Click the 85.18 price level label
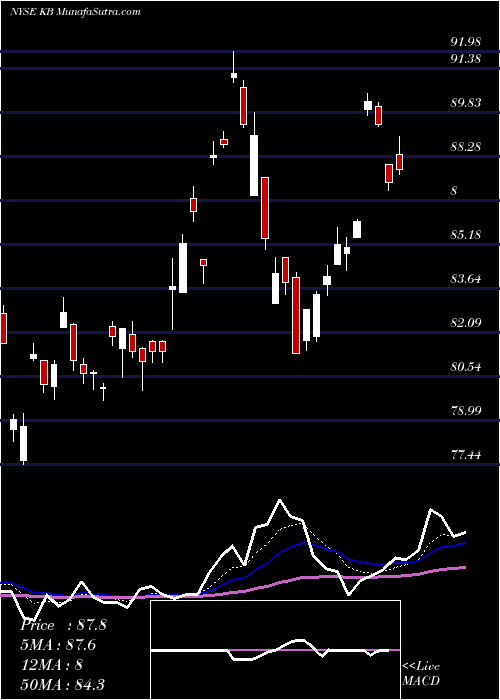Screen dimensions: 500x700 (466, 234)
